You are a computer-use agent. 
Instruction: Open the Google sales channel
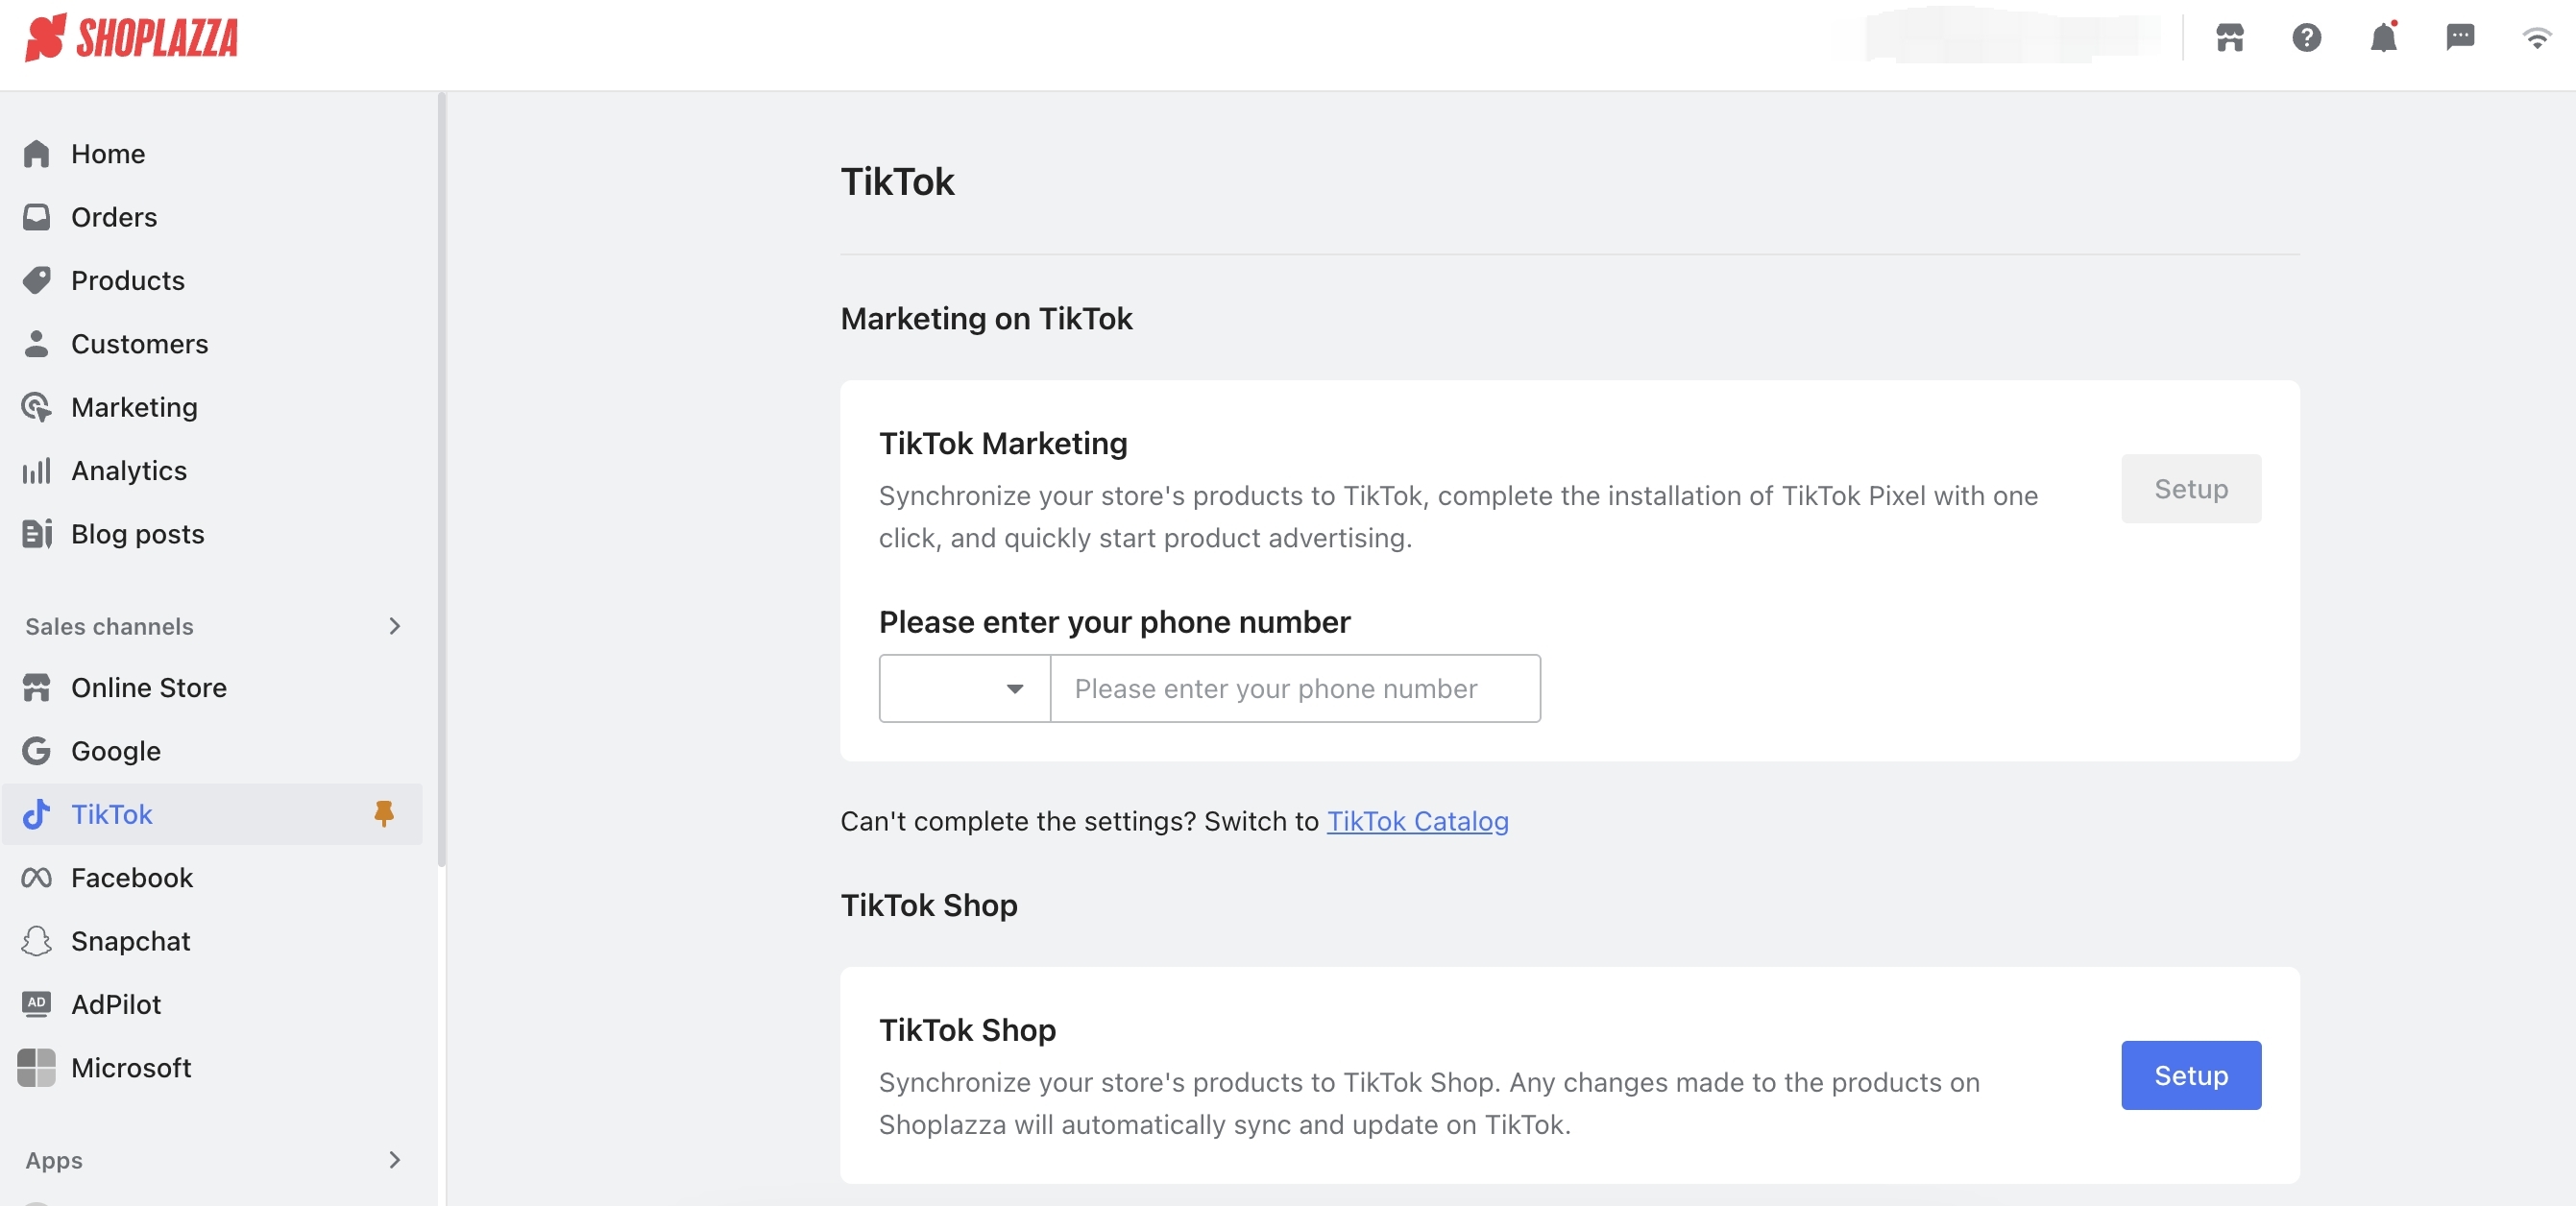tap(115, 750)
